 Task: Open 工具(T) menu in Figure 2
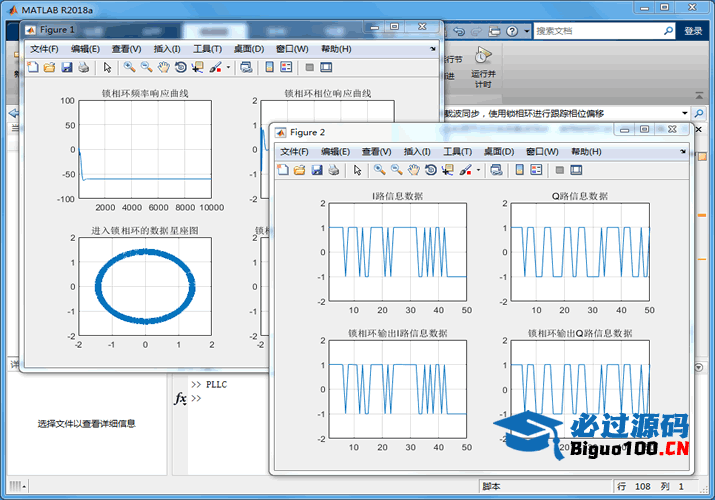pyautogui.click(x=457, y=151)
